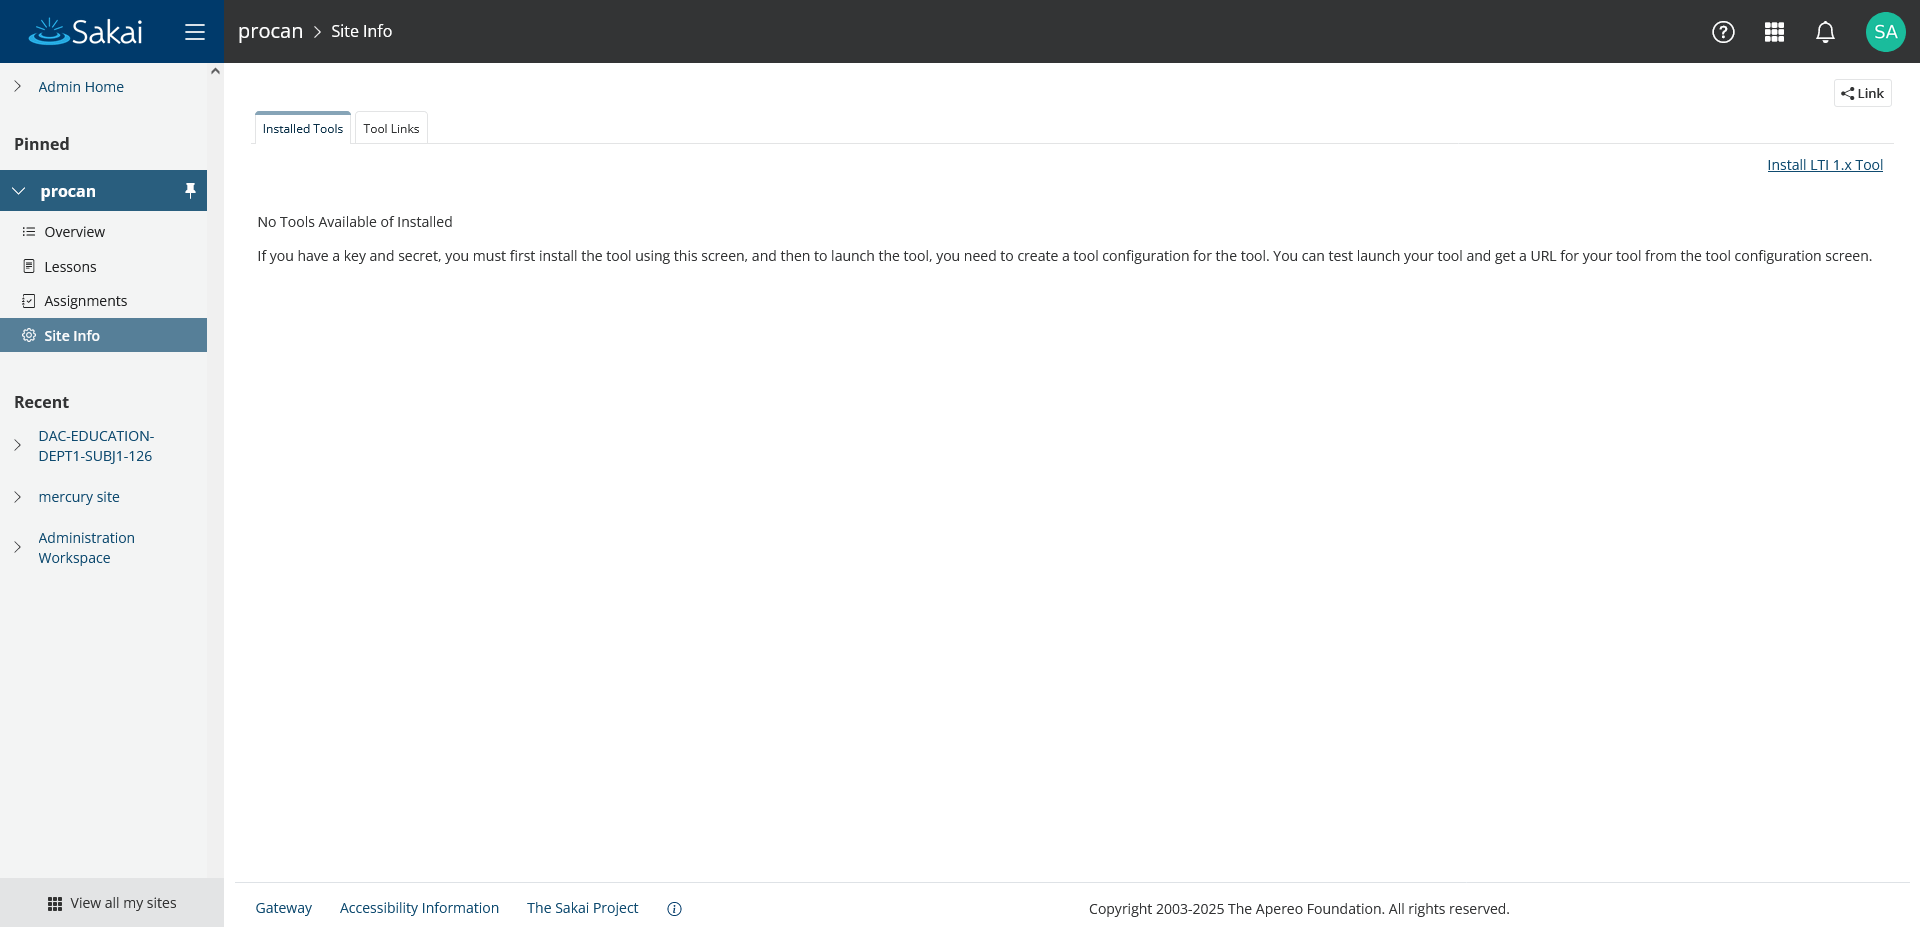
Task: Open the notifications bell
Action: pyautogui.click(x=1825, y=32)
